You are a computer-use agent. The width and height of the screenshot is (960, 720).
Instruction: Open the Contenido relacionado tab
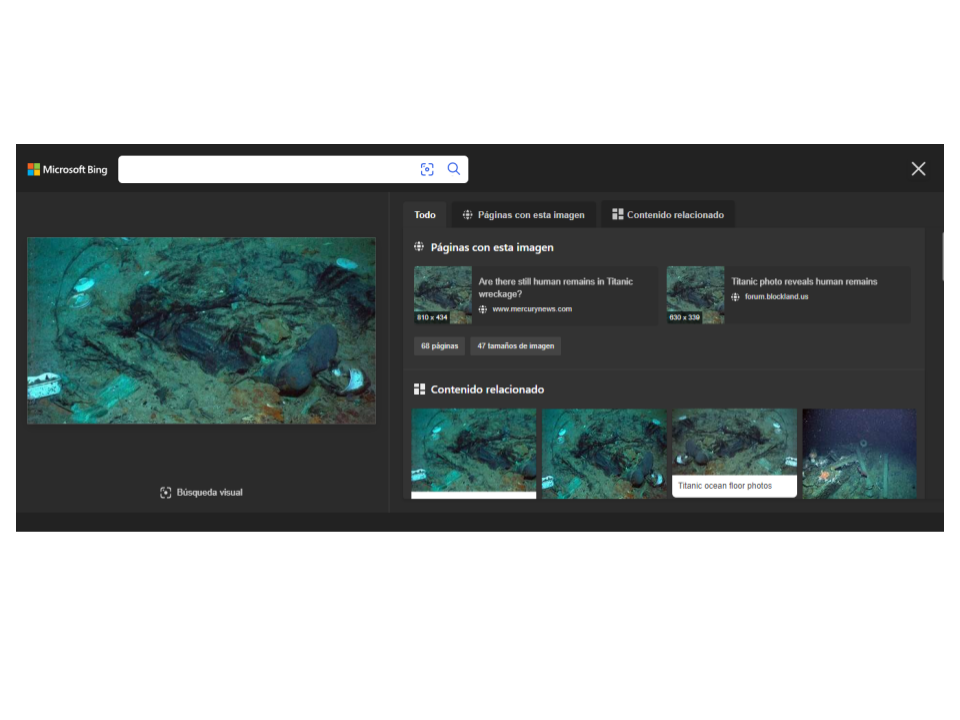point(668,215)
